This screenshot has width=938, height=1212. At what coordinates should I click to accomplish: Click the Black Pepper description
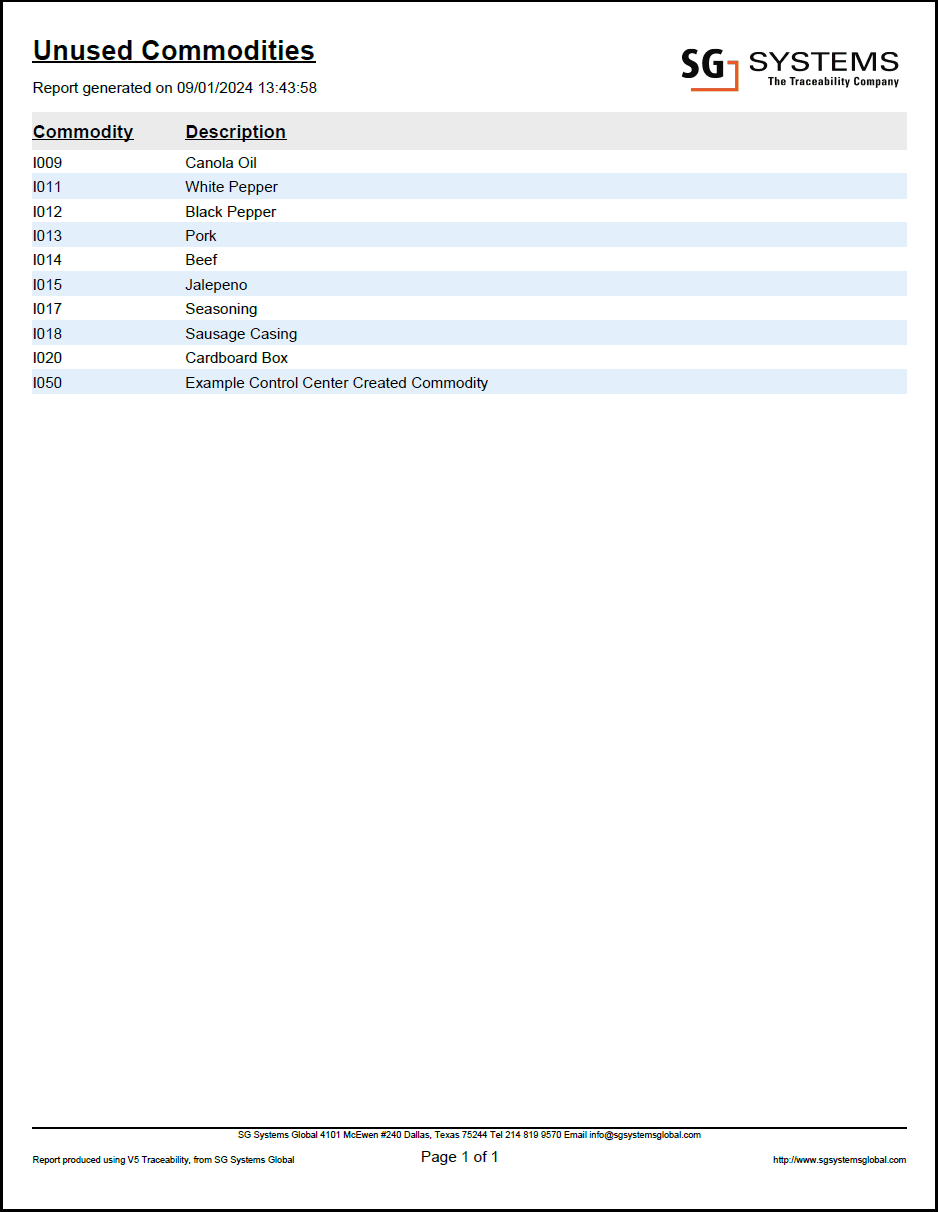pos(230,211)
